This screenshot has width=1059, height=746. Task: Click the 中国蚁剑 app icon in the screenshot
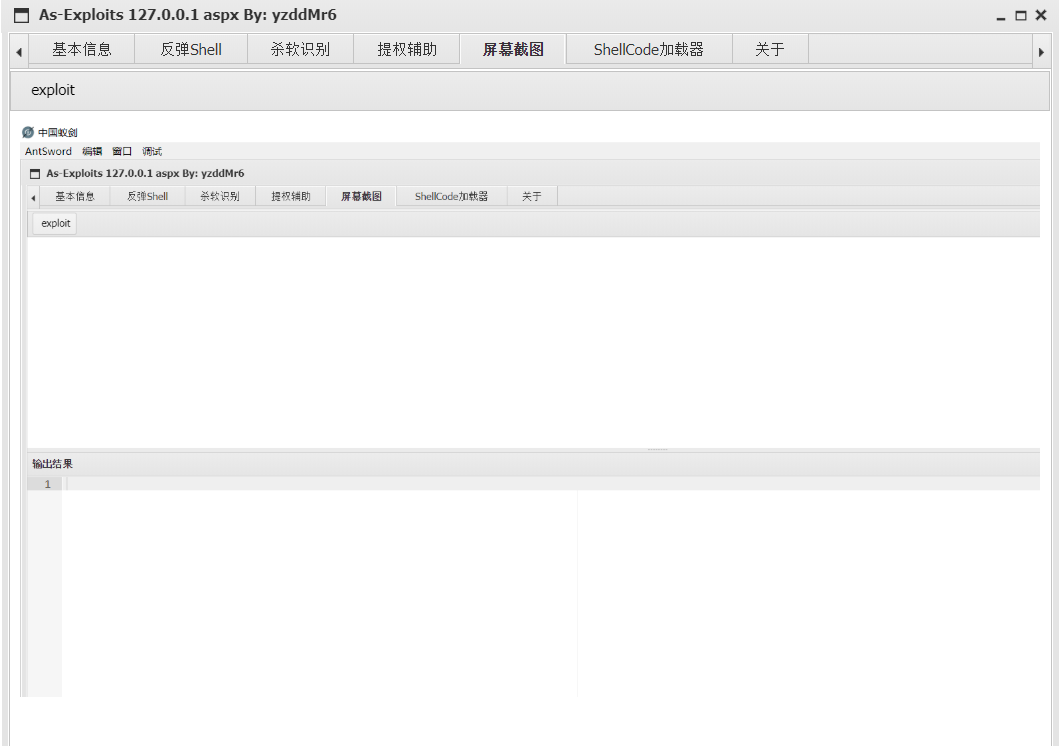(28, 132)
